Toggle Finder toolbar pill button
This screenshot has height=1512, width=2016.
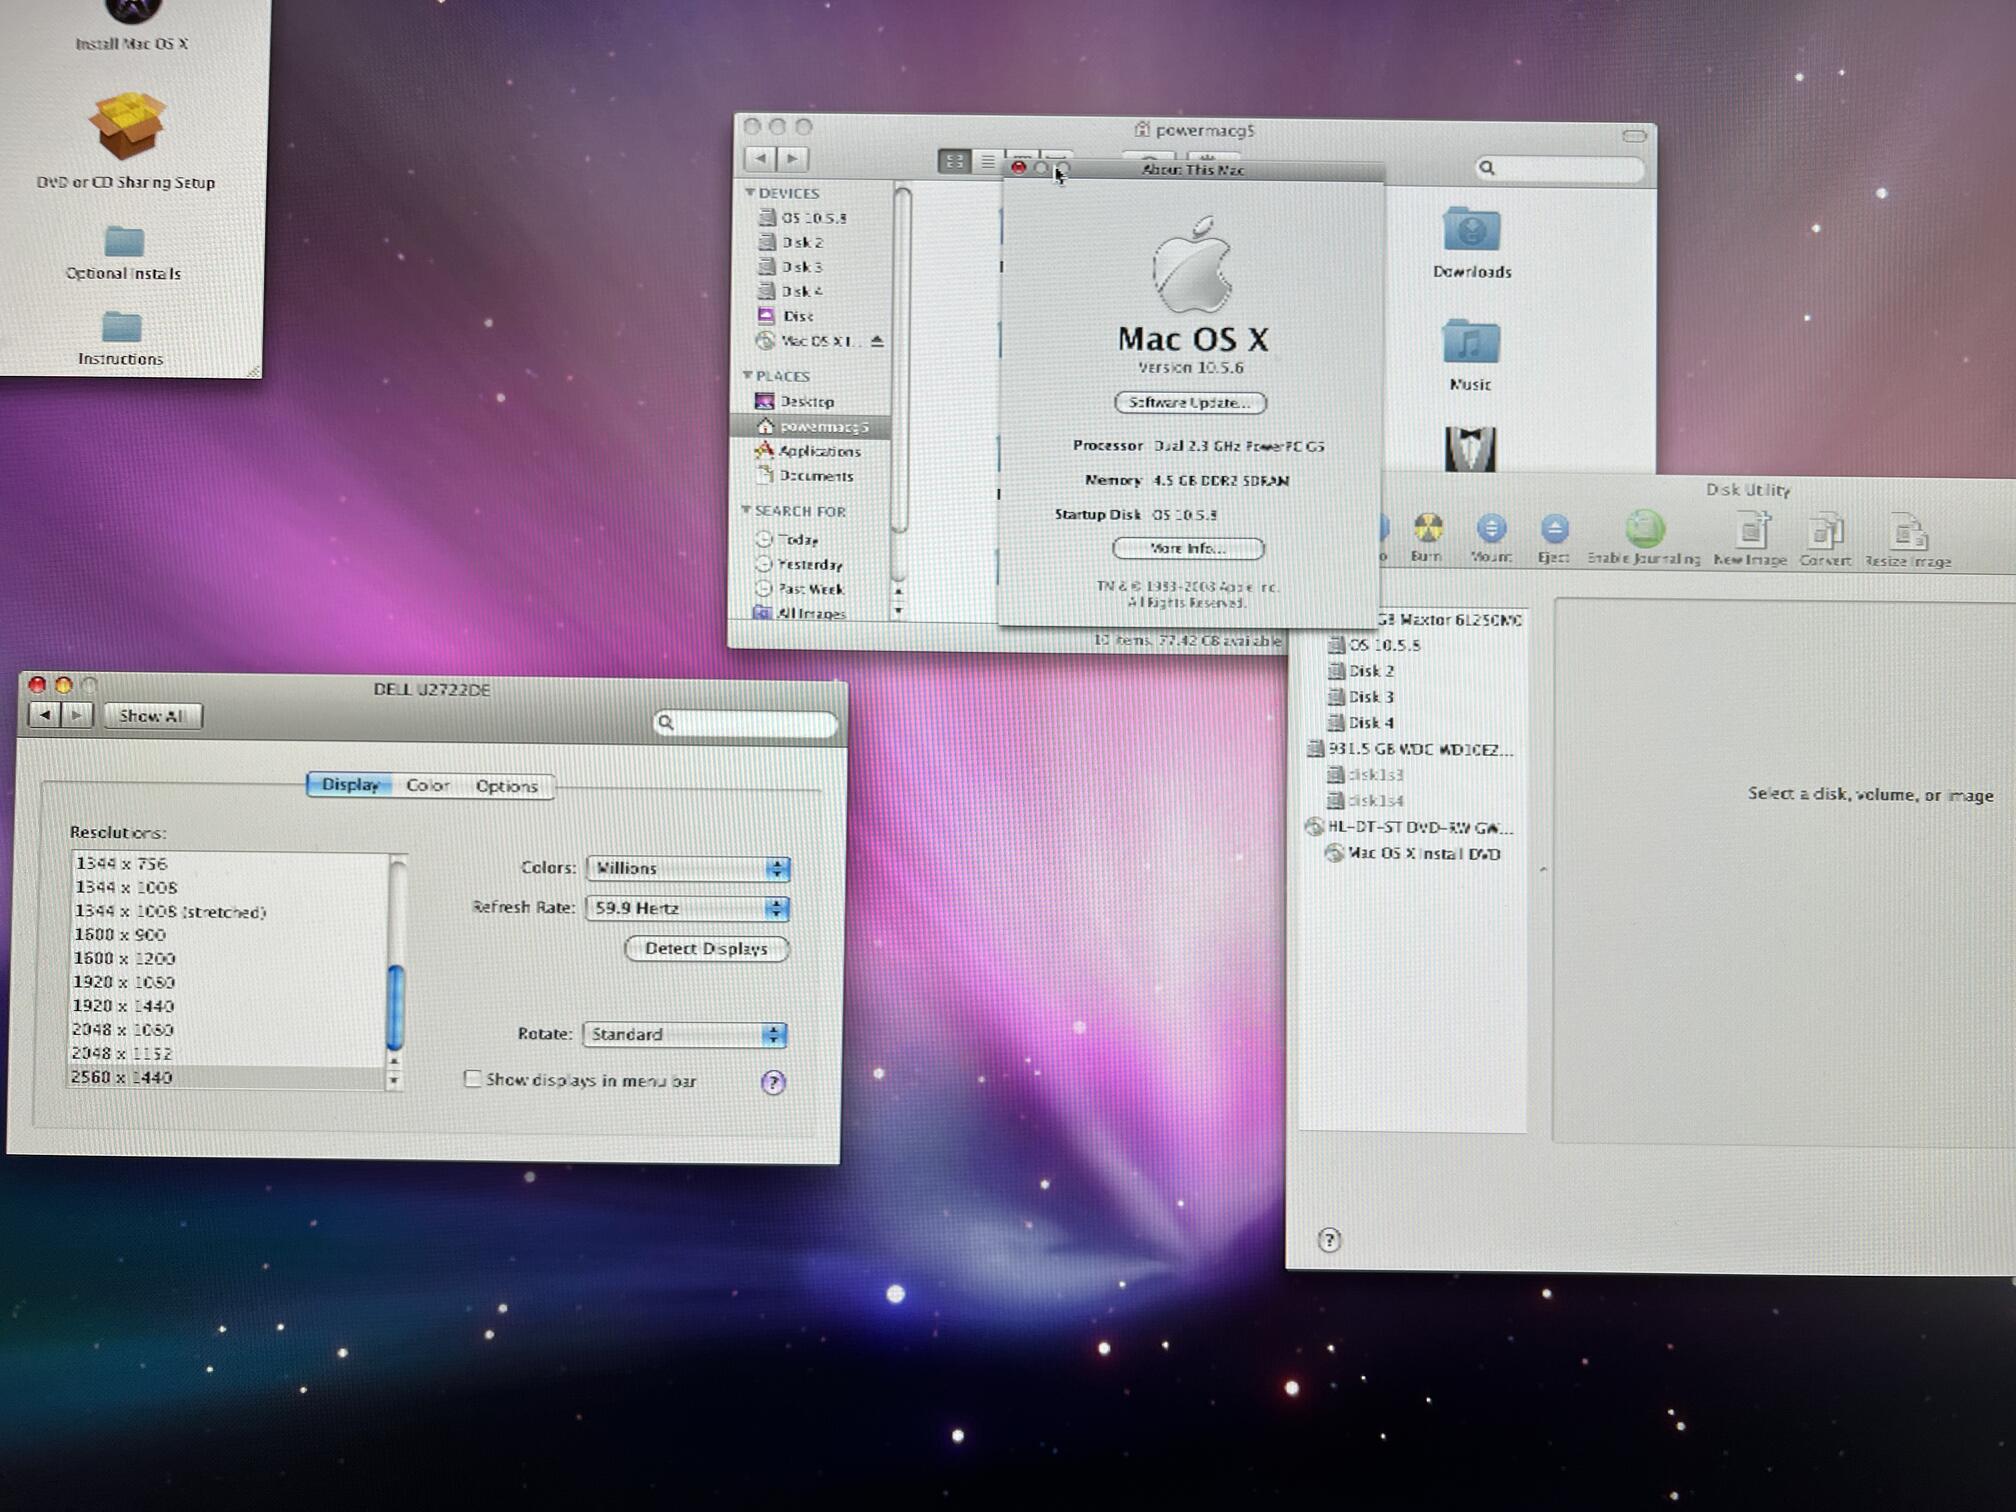[1634, 135]
